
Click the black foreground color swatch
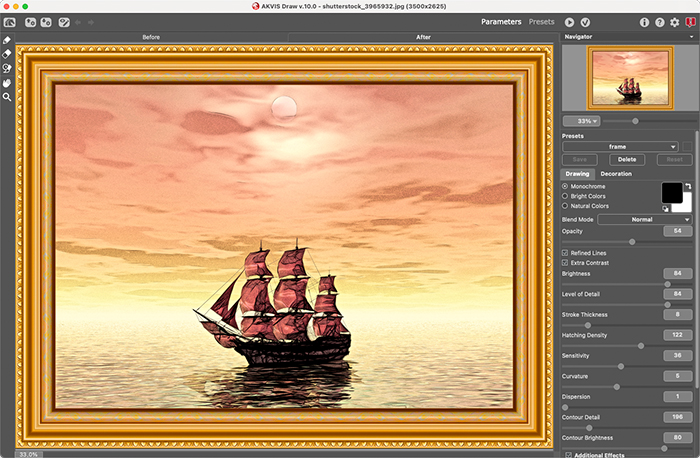[x=670, y=191]
